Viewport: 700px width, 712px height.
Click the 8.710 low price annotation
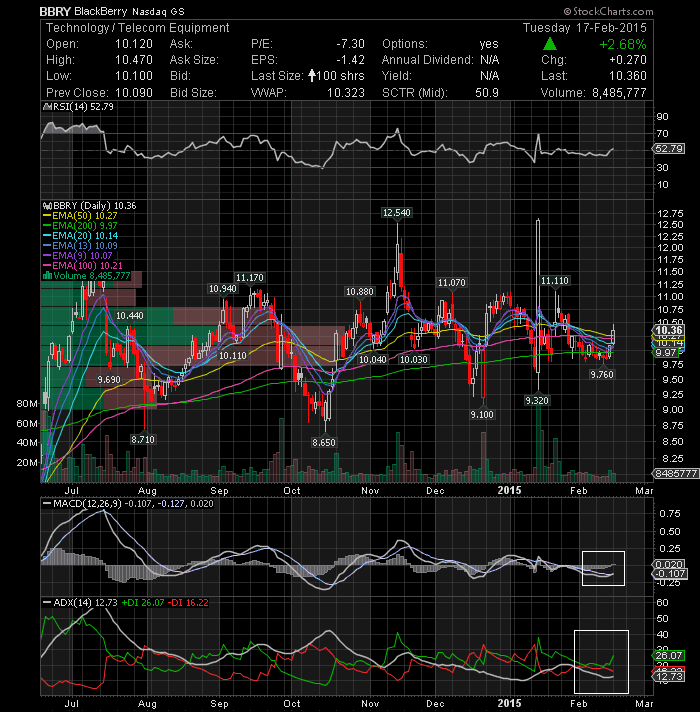[x=143, y=440]
